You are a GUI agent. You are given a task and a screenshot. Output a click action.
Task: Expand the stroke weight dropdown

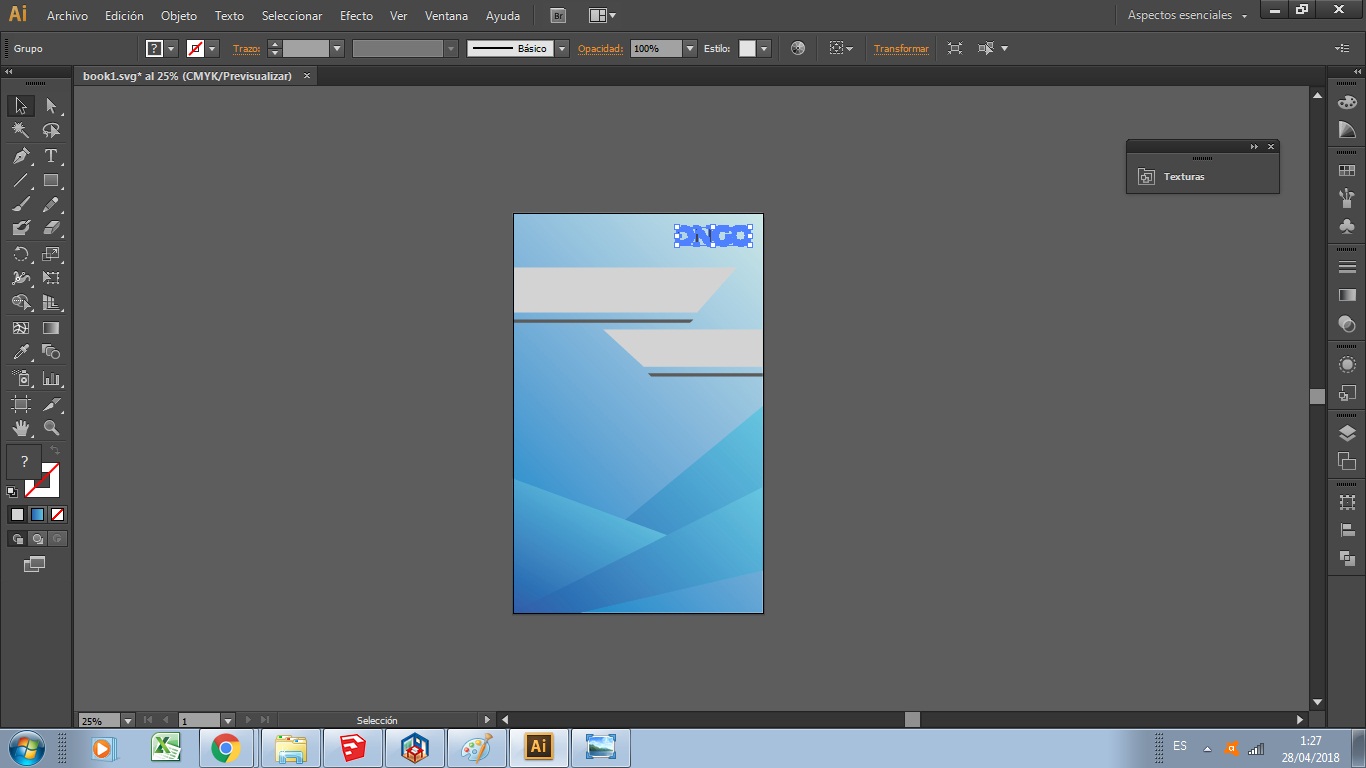337,48
